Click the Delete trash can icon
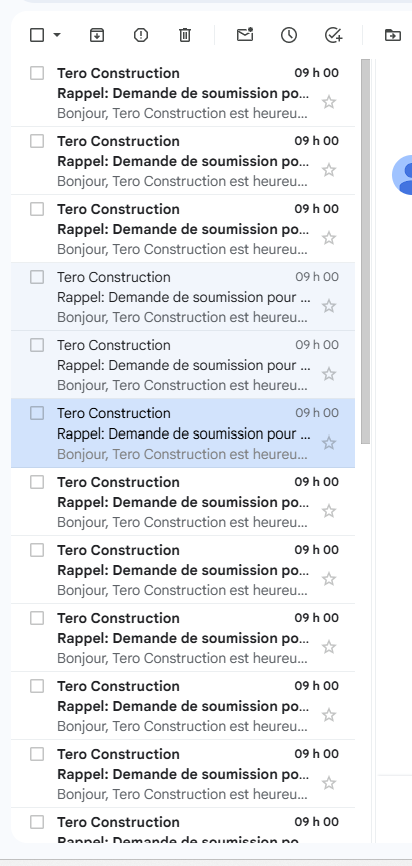 coord(185,35)
